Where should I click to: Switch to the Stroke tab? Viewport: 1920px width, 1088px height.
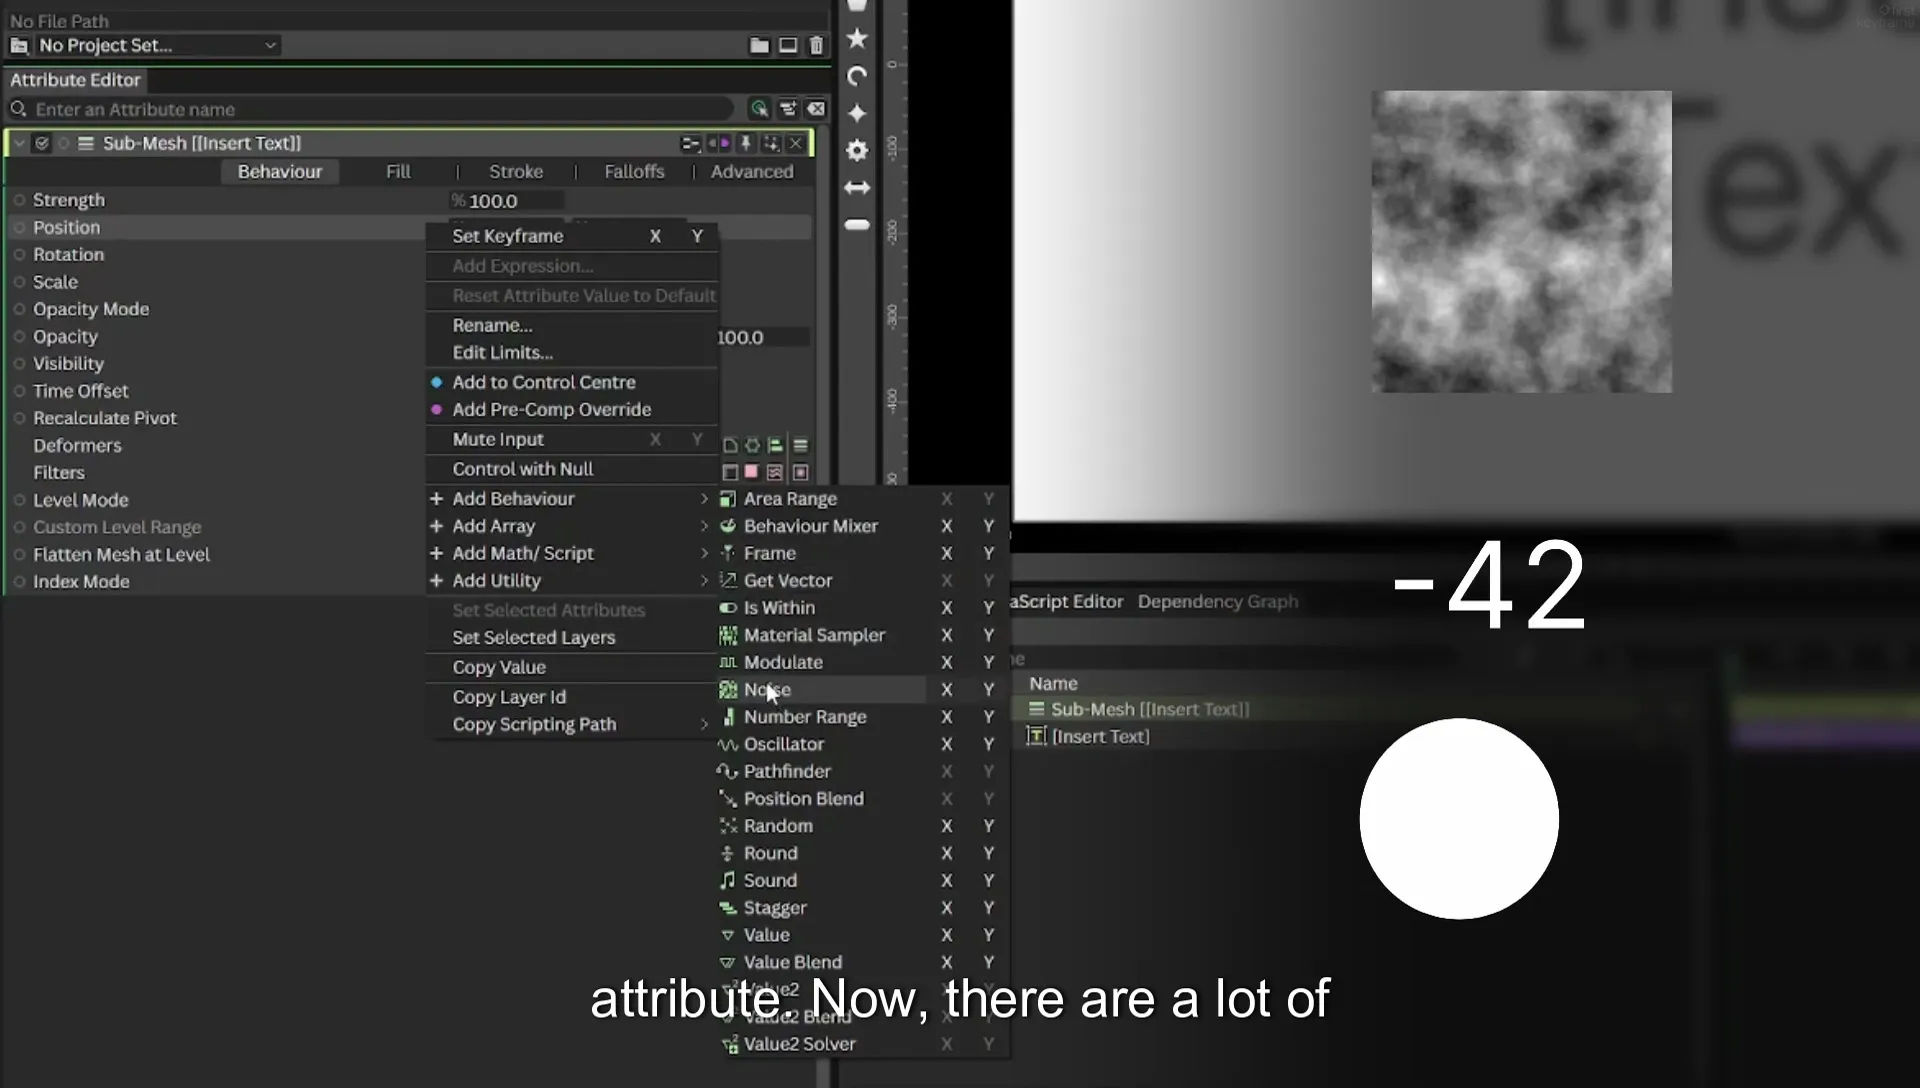coord(516,171)
